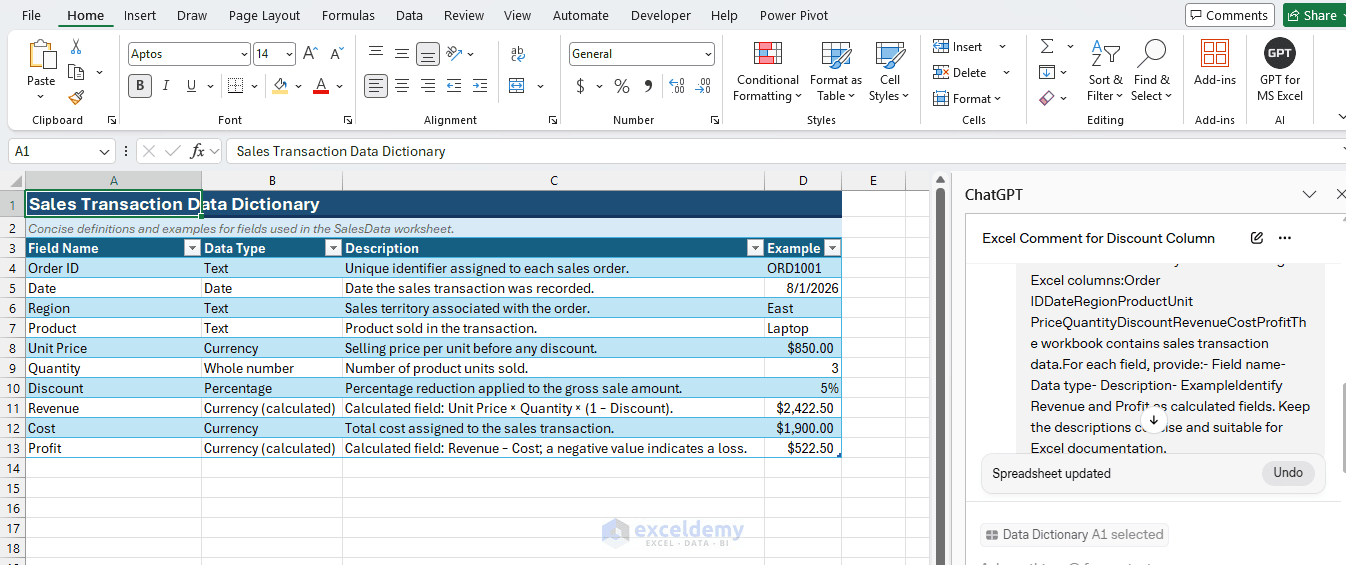
Task: Open the Page Layout tab
Action: [x=264, y=15]
